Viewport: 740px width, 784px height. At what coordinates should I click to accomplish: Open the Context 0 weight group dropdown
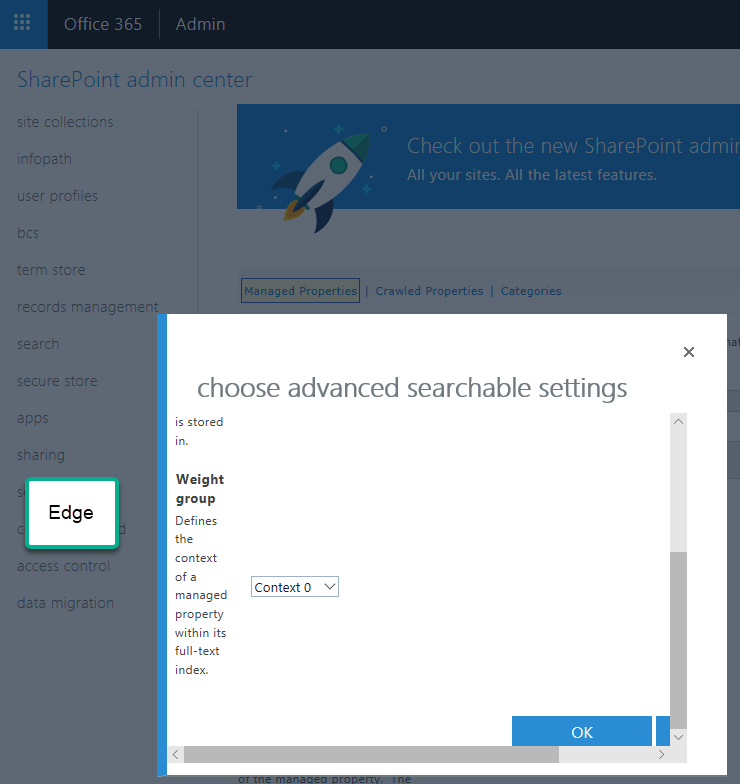[294, 587]
